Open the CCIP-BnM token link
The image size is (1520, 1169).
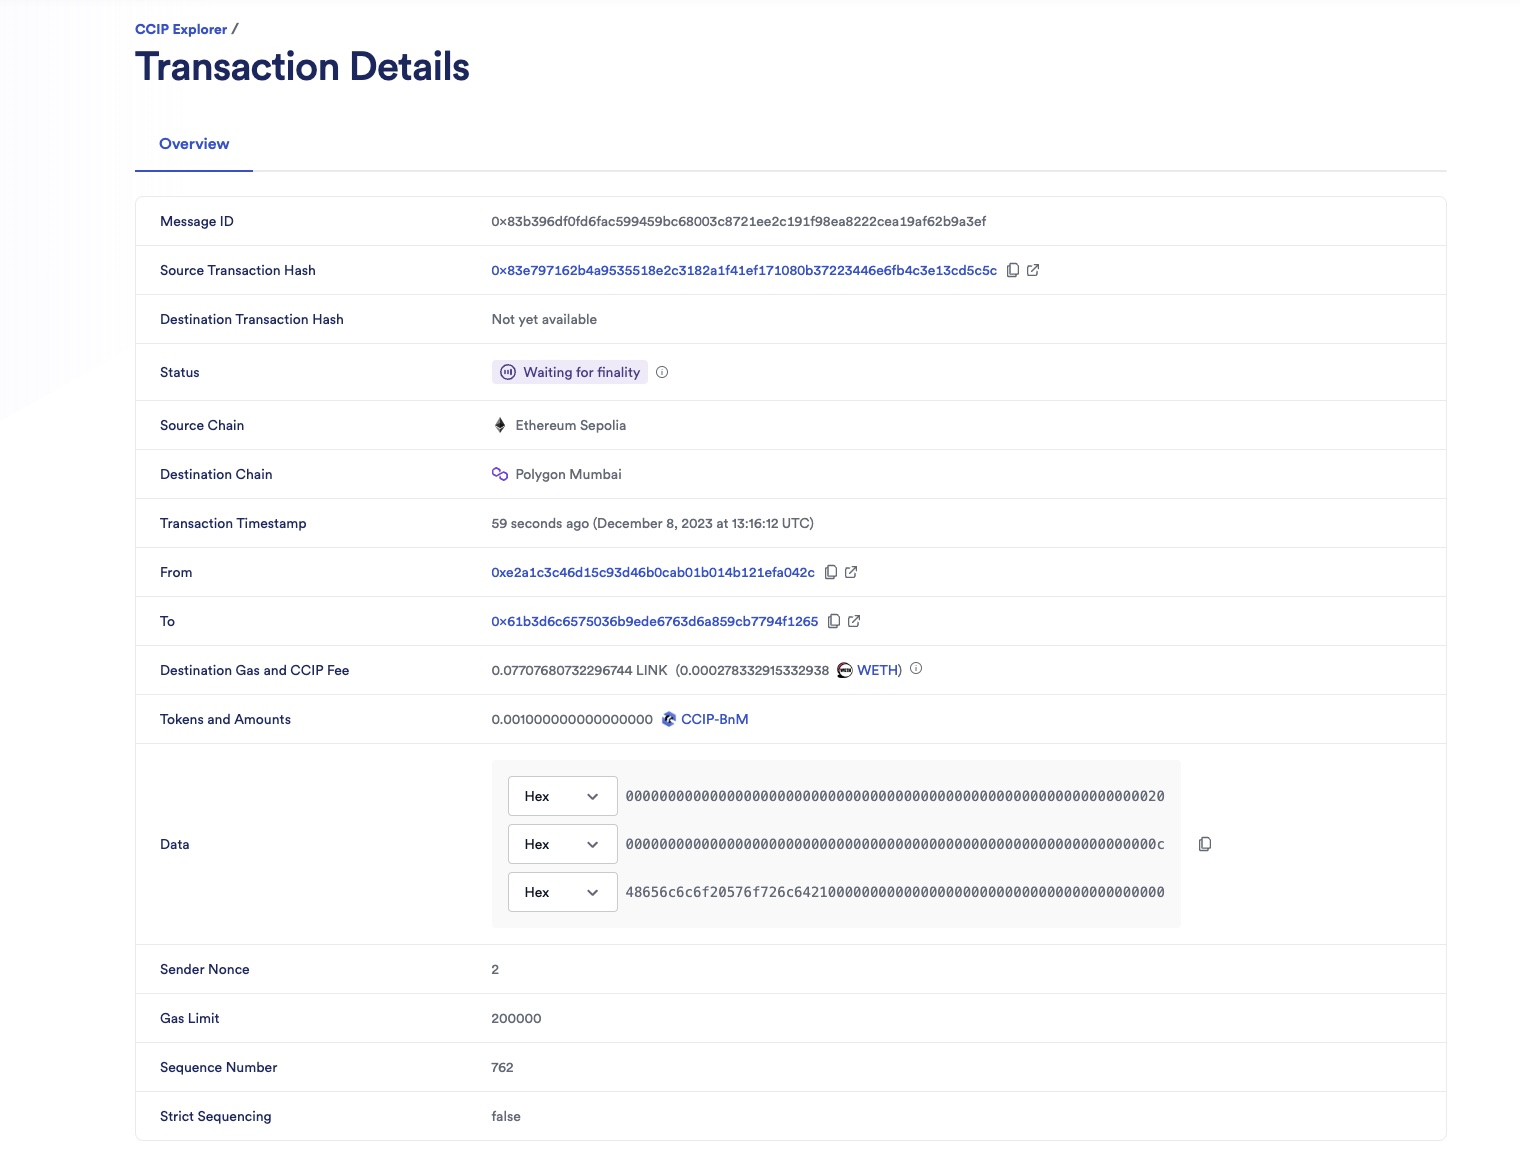[x=715, y=719]
